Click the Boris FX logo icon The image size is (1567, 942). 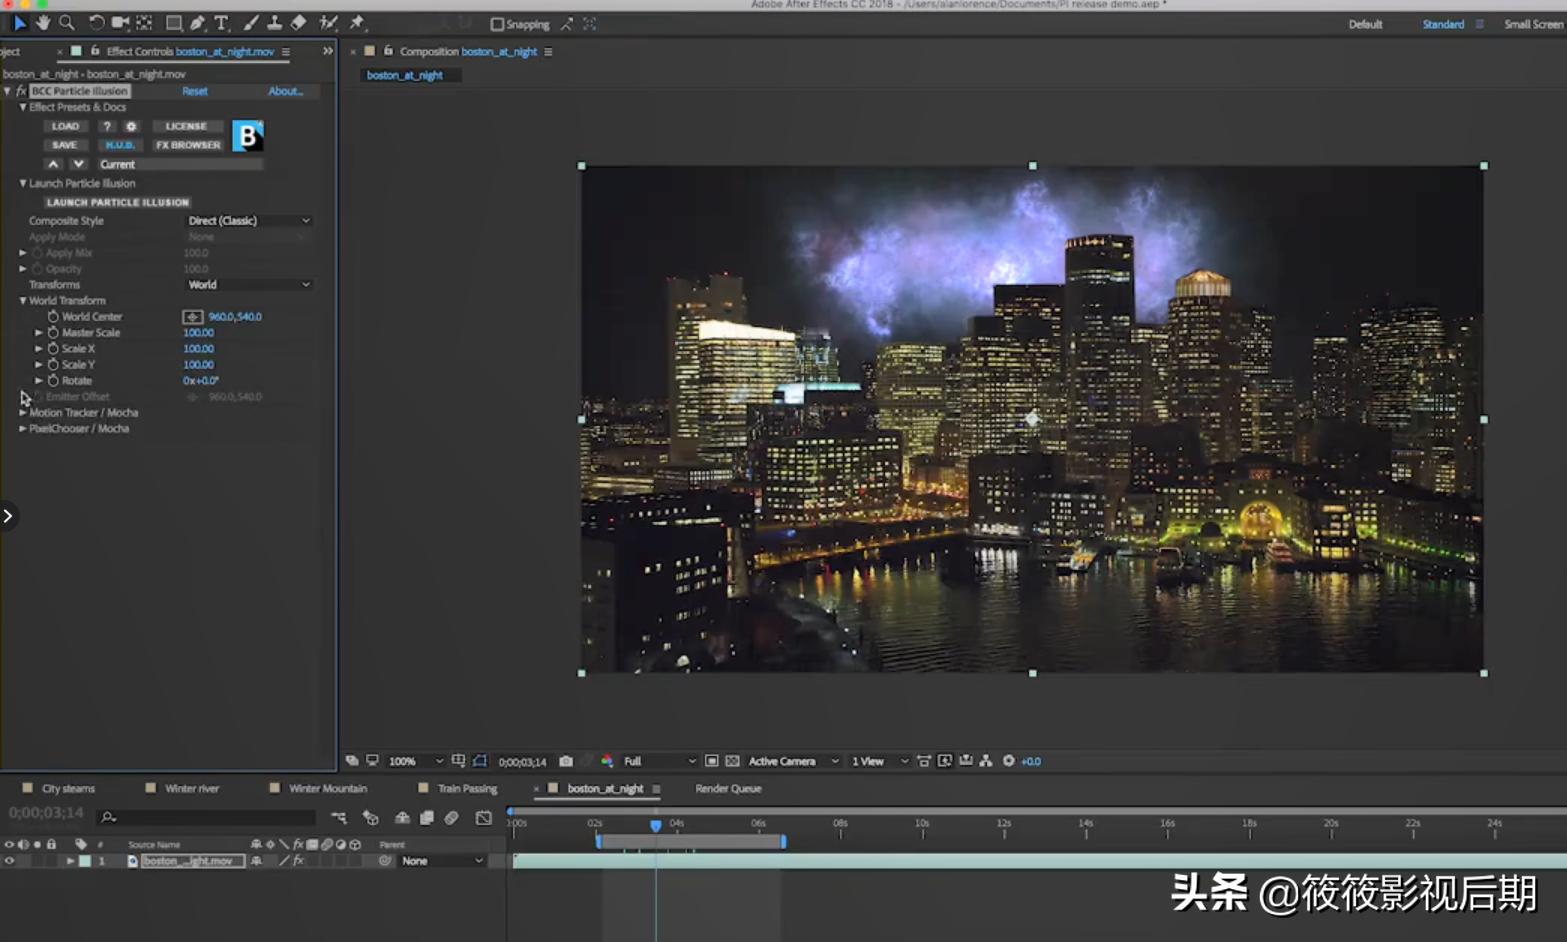pos(247,135)
